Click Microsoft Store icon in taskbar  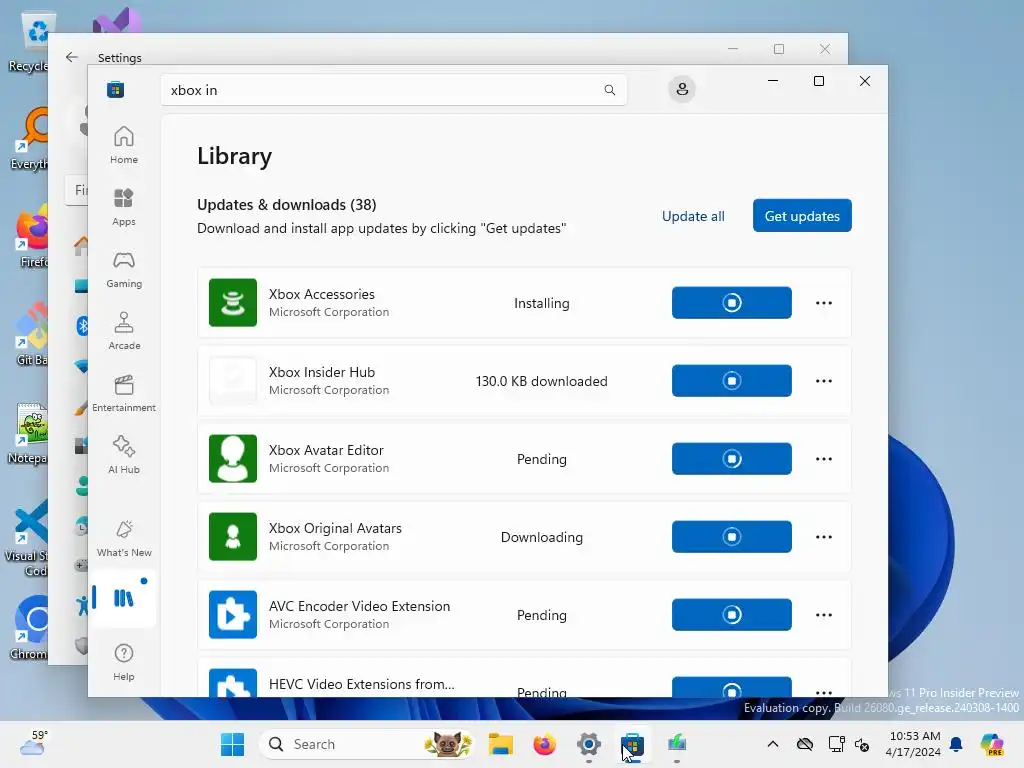pos(632,744)
